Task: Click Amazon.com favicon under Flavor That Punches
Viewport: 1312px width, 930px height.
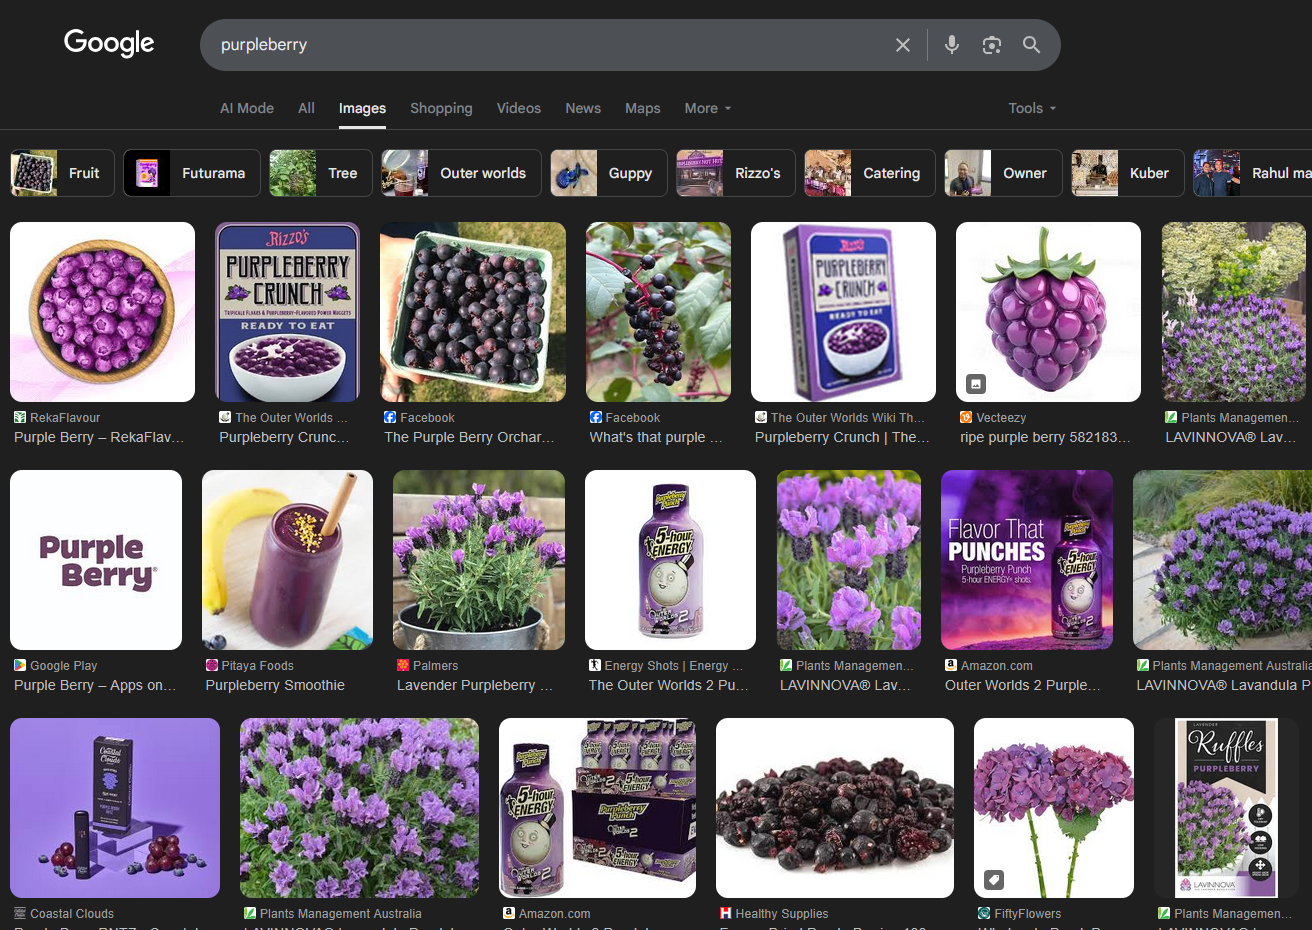Action: 951,665
